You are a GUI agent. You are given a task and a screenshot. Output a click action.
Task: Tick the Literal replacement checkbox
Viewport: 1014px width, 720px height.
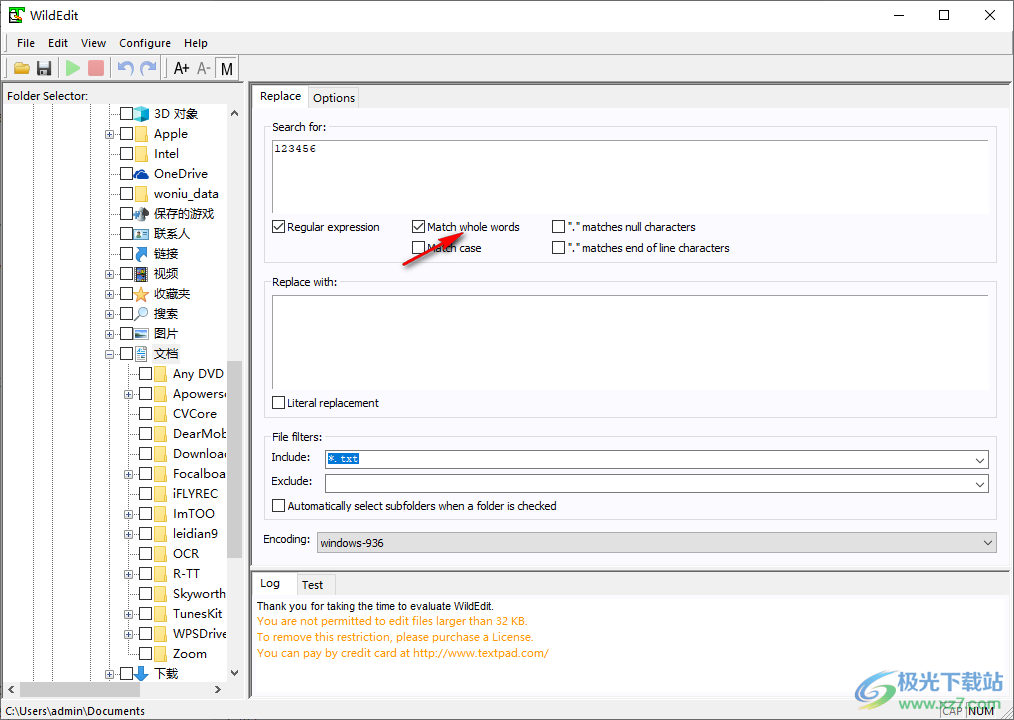279,403
